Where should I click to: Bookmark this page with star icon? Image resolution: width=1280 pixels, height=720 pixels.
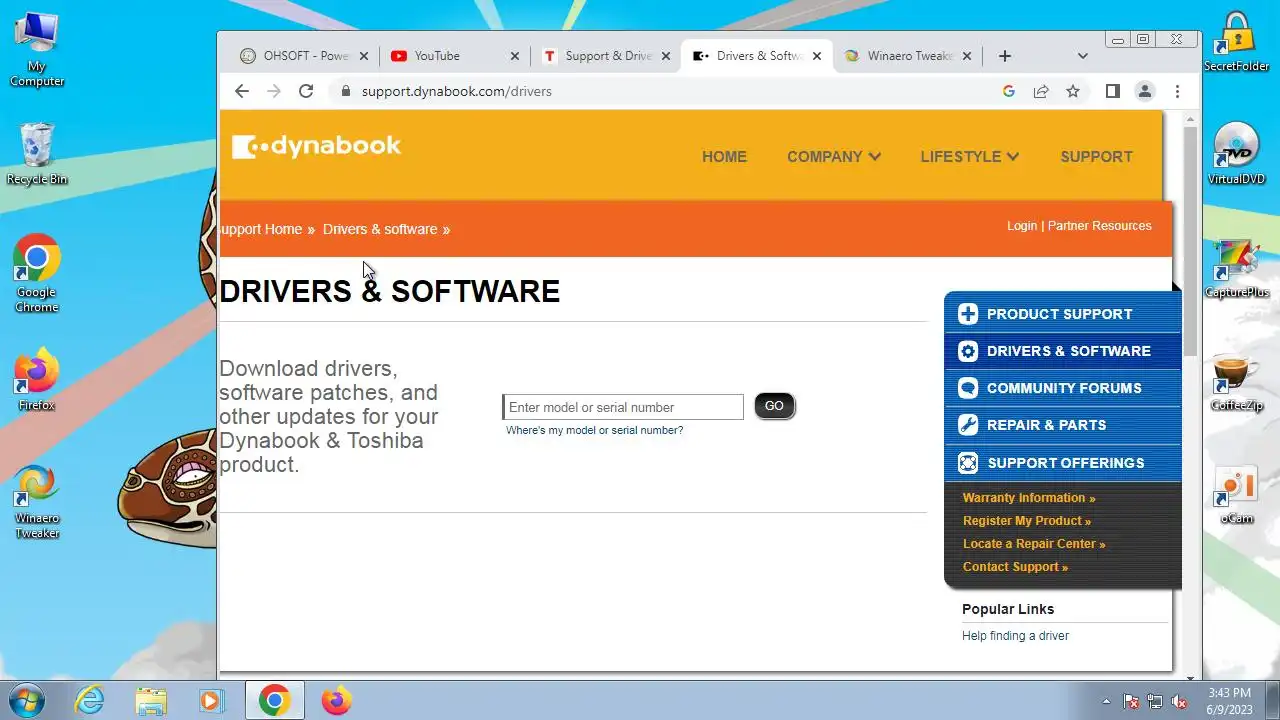[x=1073, y=91]
